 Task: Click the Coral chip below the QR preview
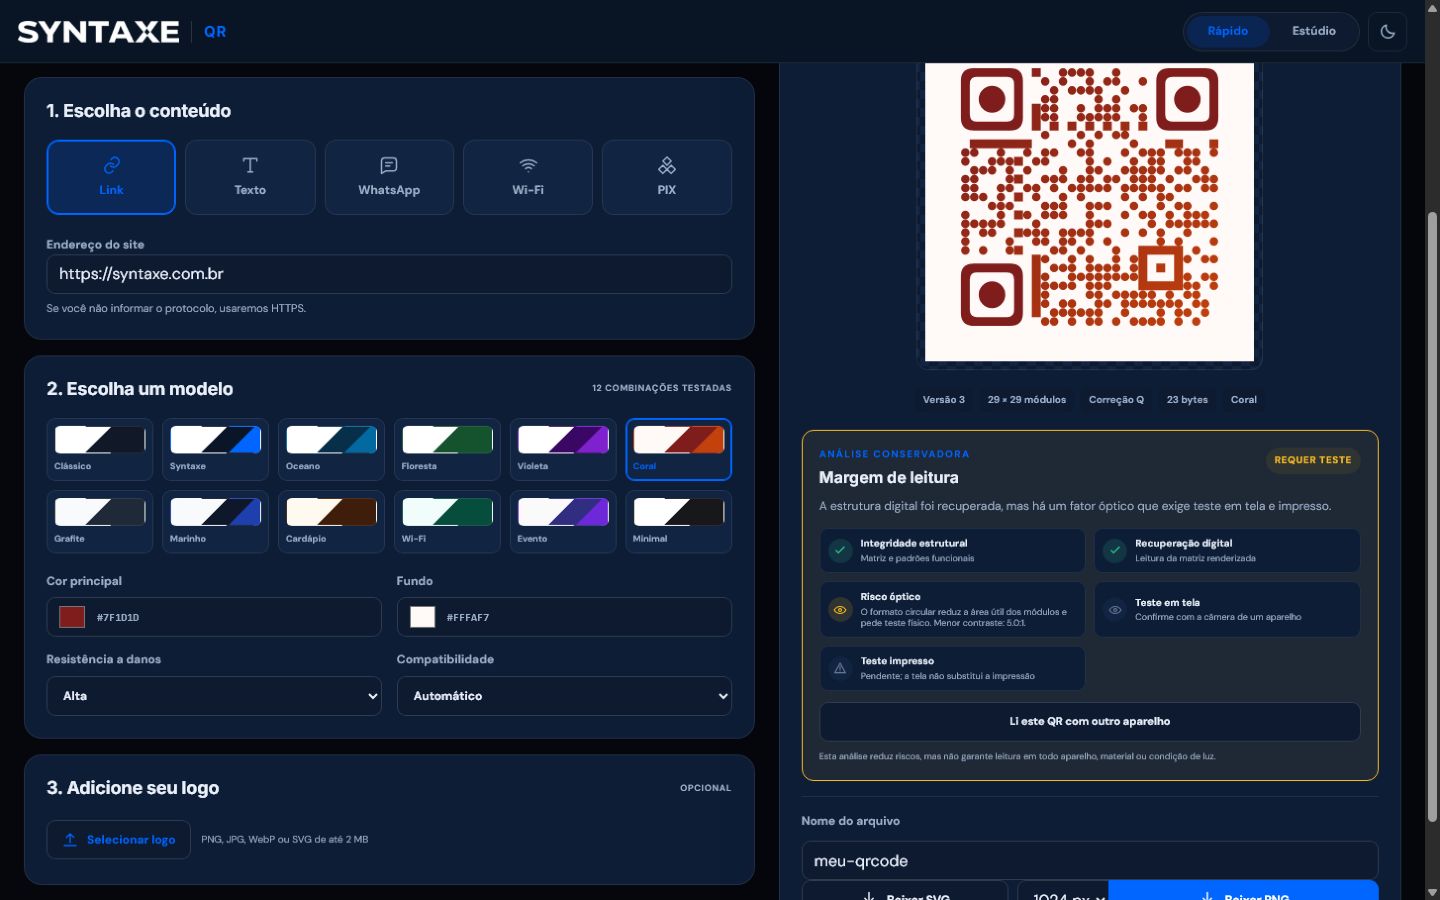pos(1244,400)
